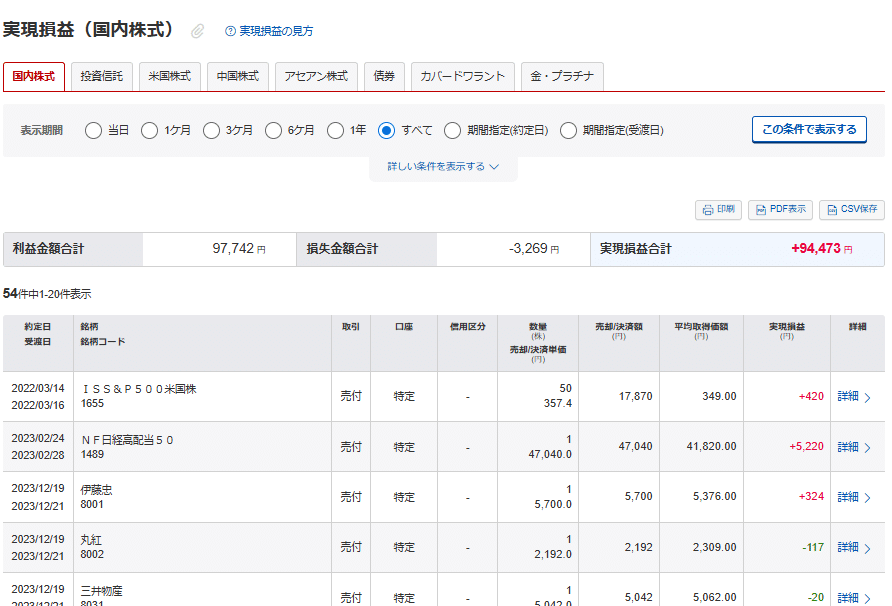The image size is (892, 606).
Task: Save the data with CSV保存
Action: point(851,210)
